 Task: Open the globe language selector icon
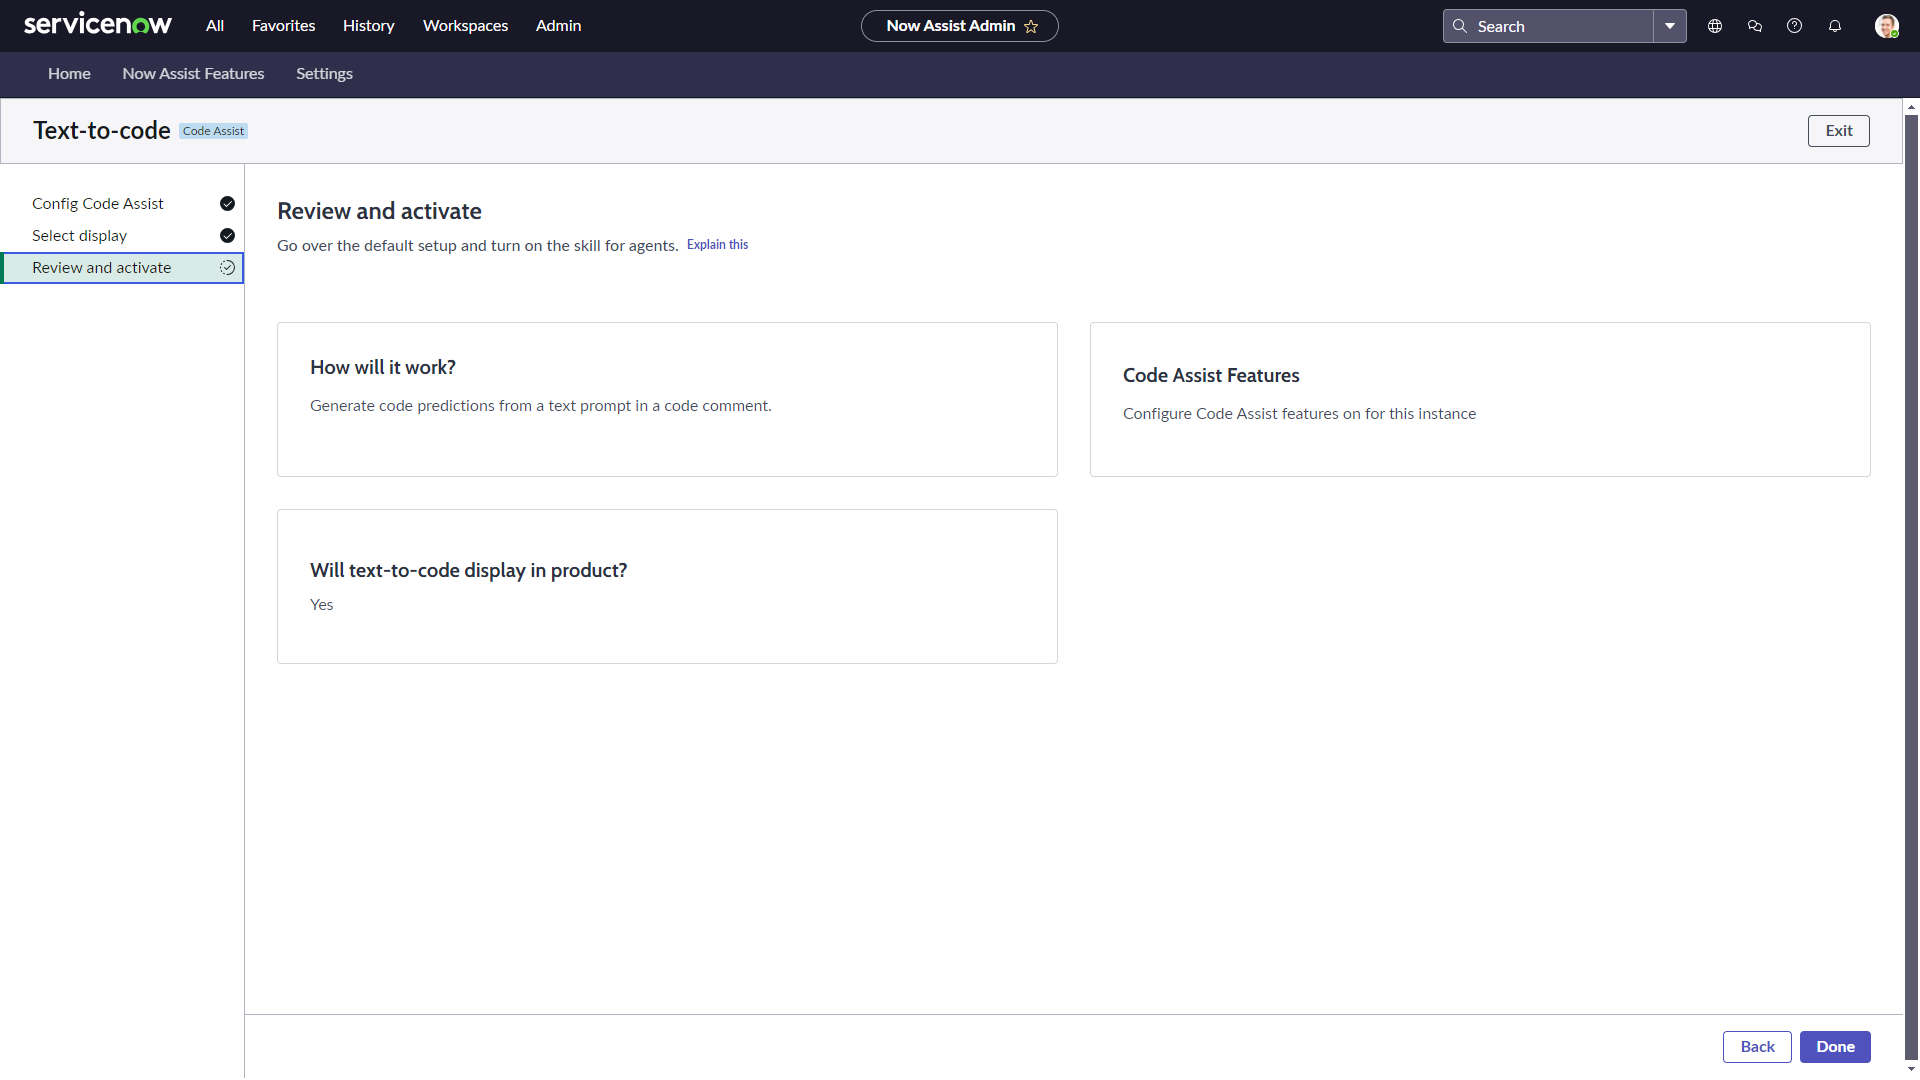coord(1715,26)
